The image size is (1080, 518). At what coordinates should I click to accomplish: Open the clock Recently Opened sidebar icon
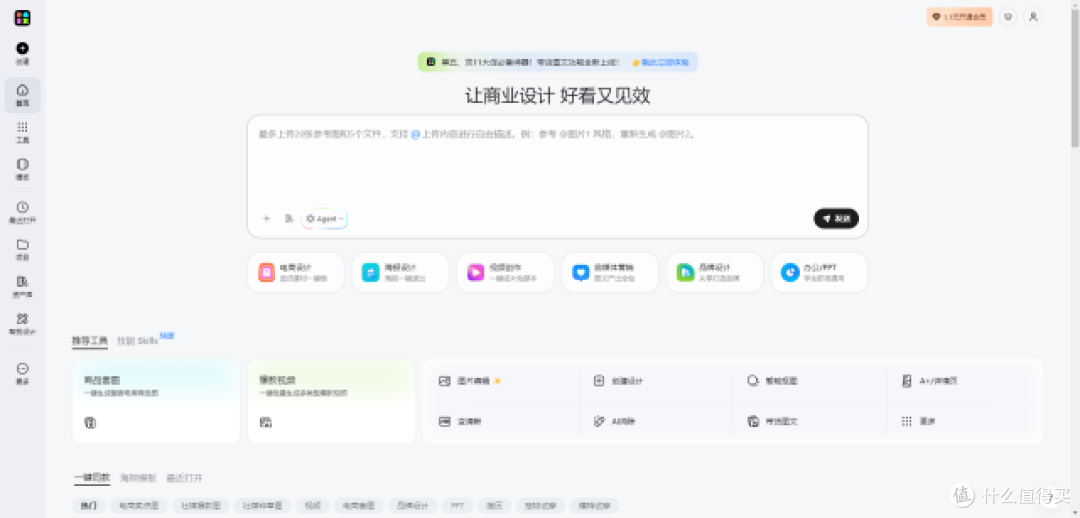[22, 207]
